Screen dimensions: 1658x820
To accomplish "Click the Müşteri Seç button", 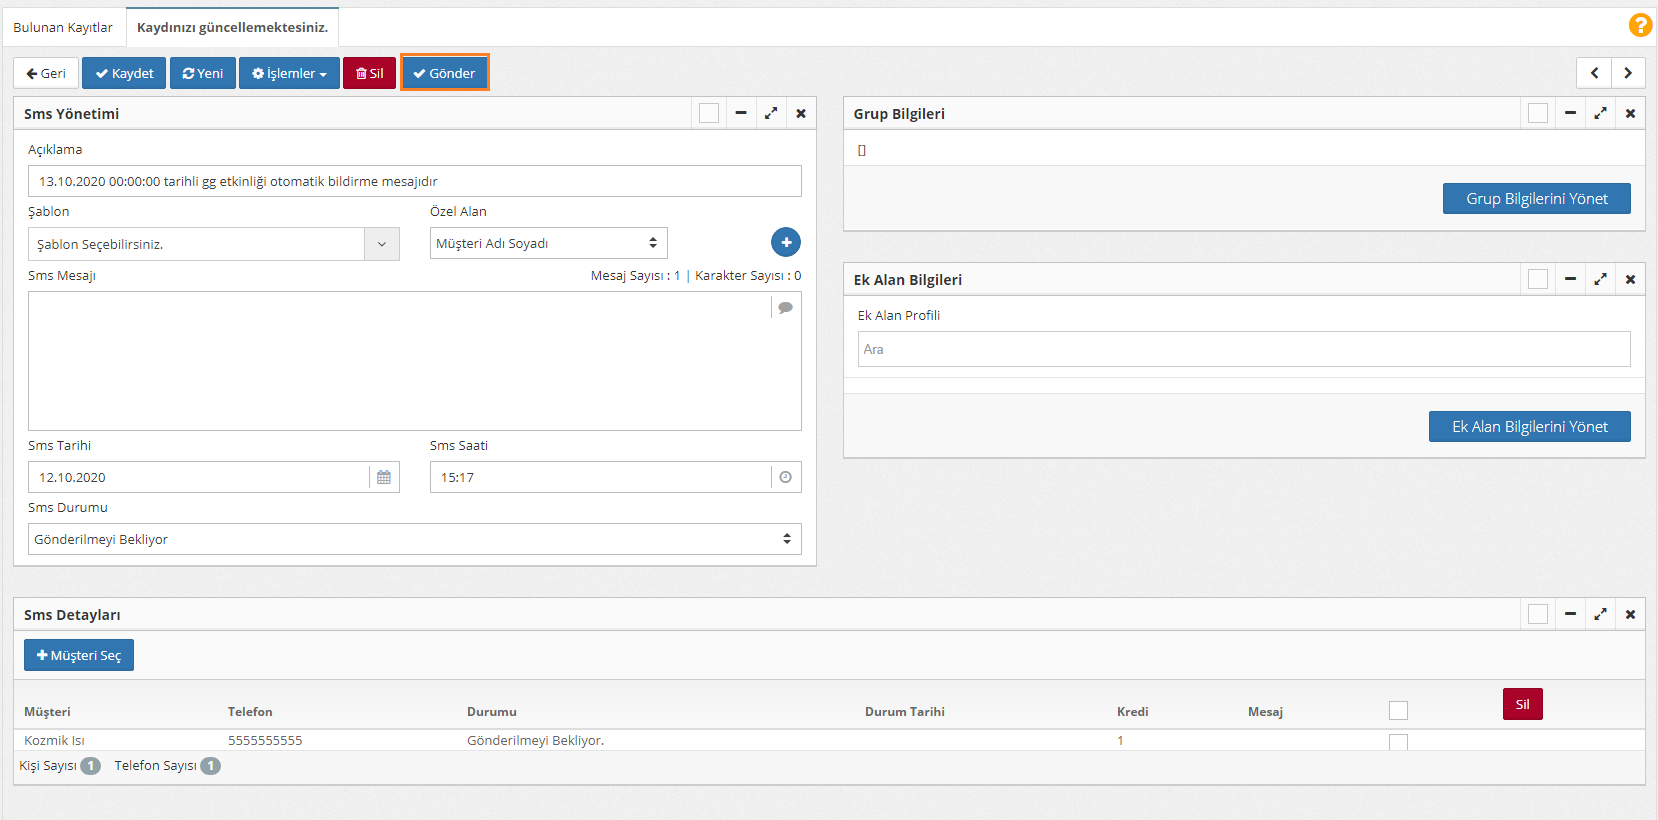I will [79, 655].
